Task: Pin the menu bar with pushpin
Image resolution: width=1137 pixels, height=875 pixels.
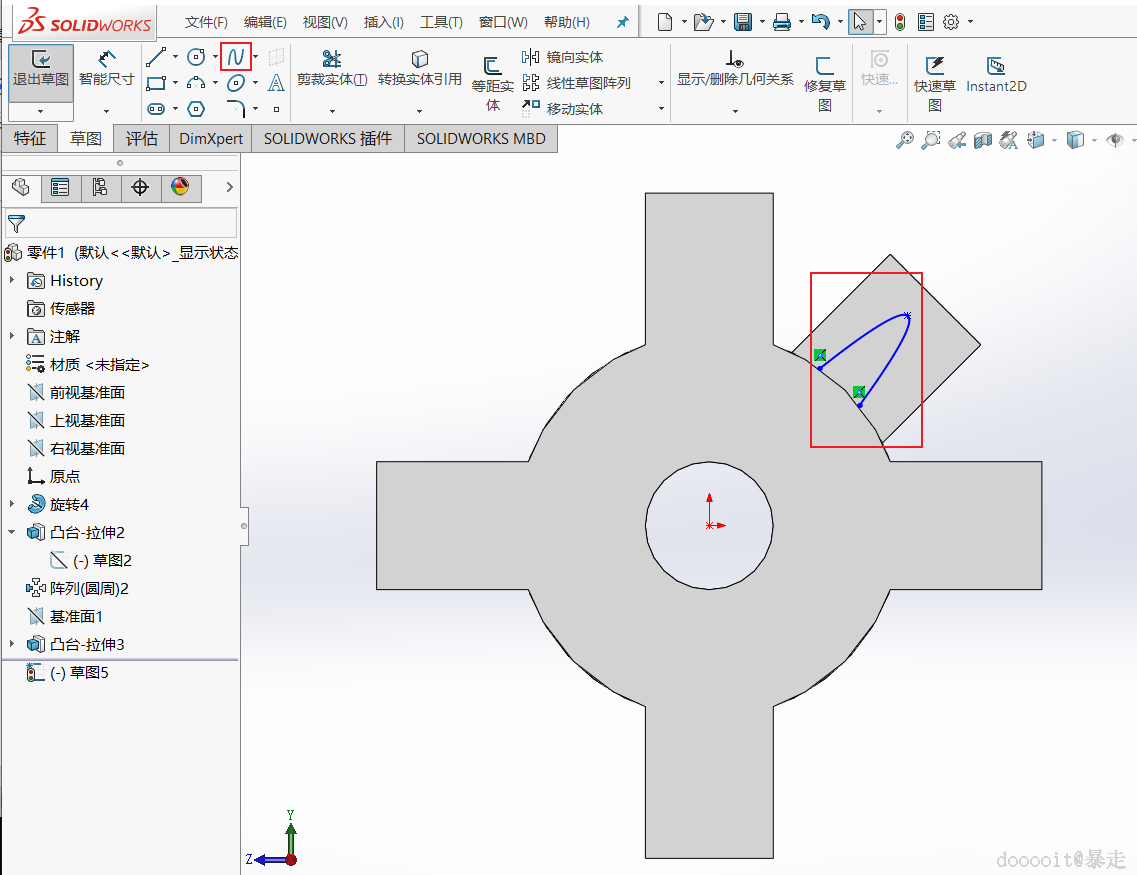Action: point(622,22)
